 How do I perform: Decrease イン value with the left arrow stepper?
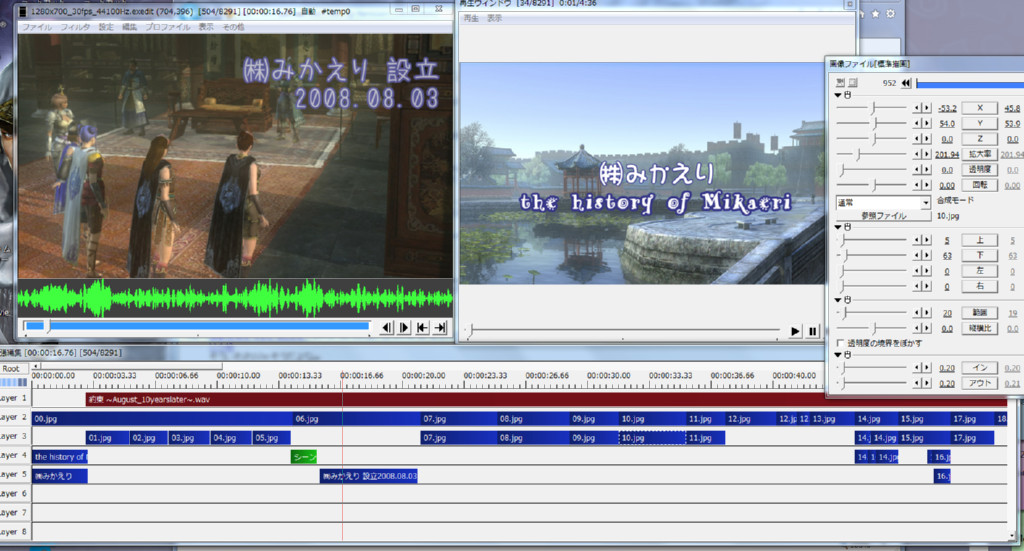(x=918, y=368)
